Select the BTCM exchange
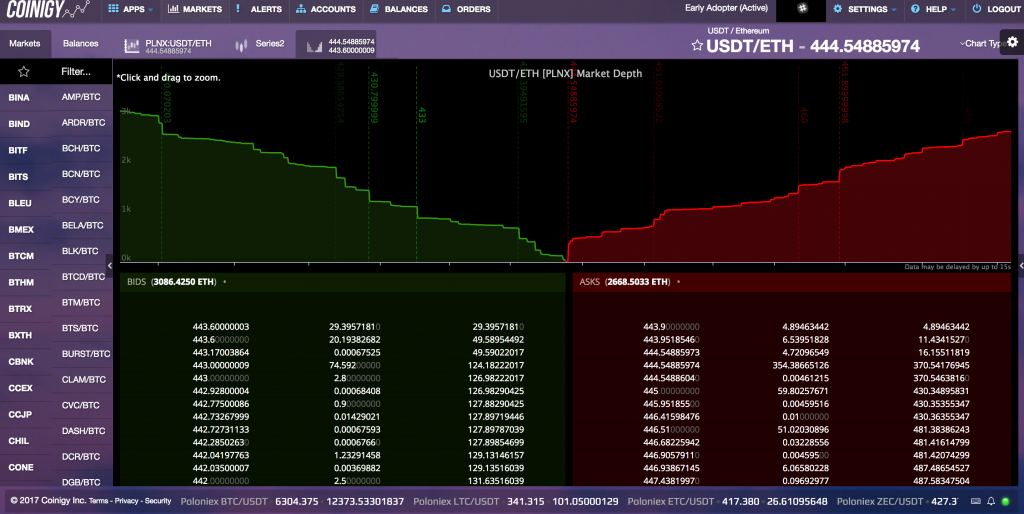This screenshot has width=1024, height=514. pos(21,256)
